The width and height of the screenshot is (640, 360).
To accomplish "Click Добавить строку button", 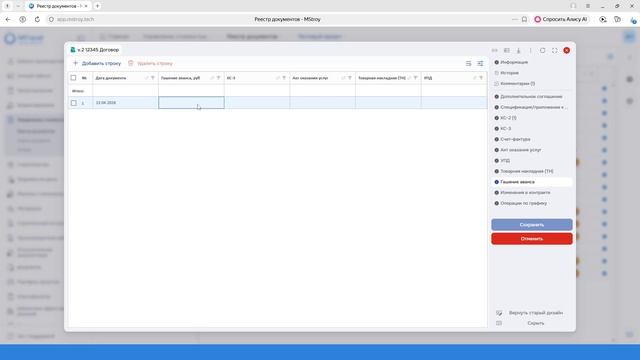I will tap(97, 63).
